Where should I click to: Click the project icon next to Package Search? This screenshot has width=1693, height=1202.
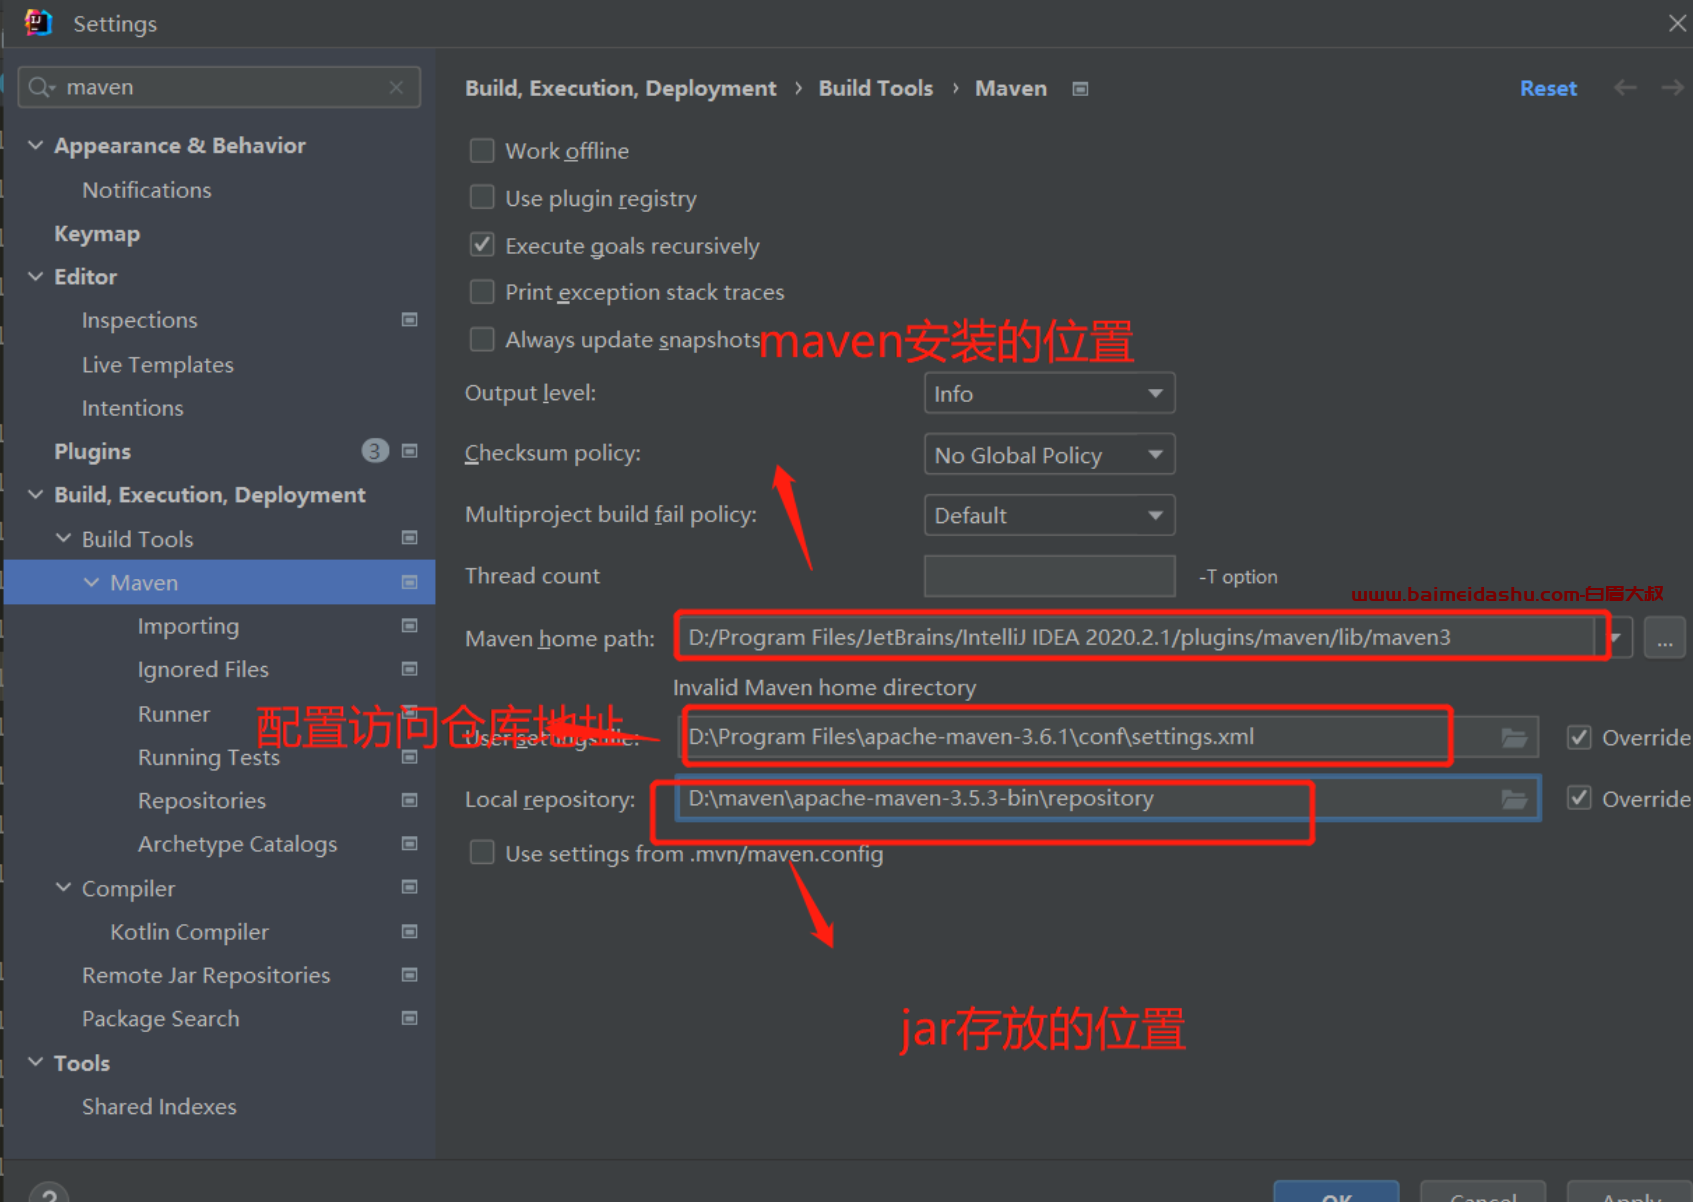(409, 1018)
